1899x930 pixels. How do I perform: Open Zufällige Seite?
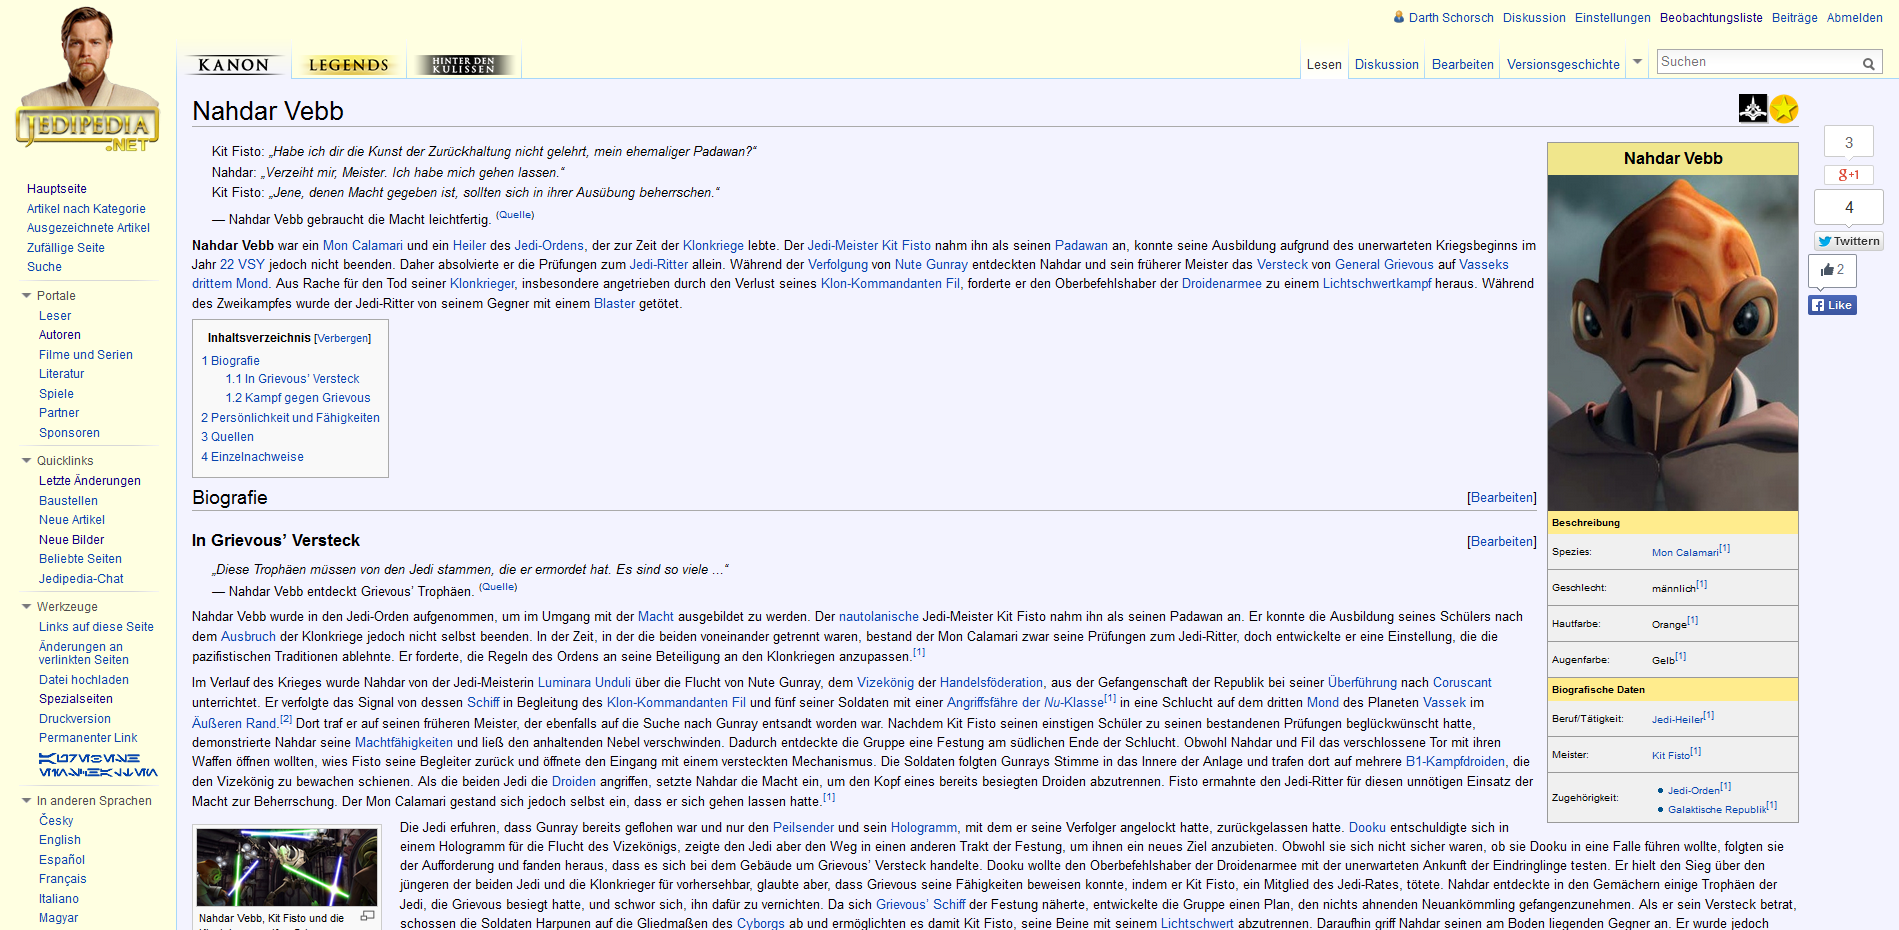(x=66, y=248)
